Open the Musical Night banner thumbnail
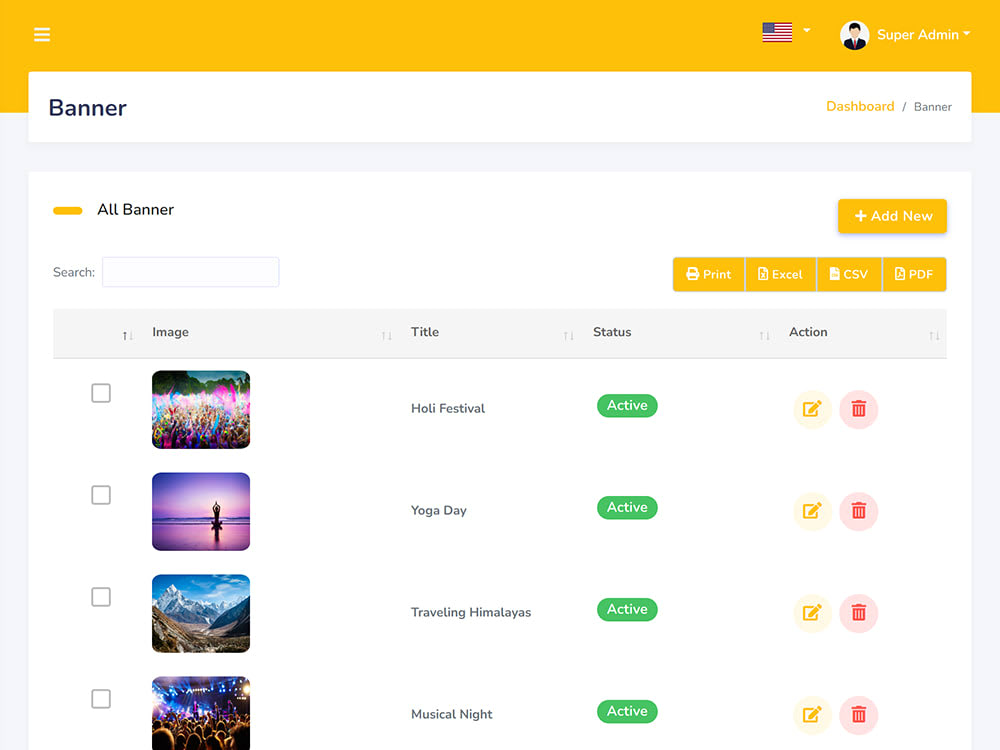Image resolution: width=1000 pixels, height=750 pixels. click(201, 714)
